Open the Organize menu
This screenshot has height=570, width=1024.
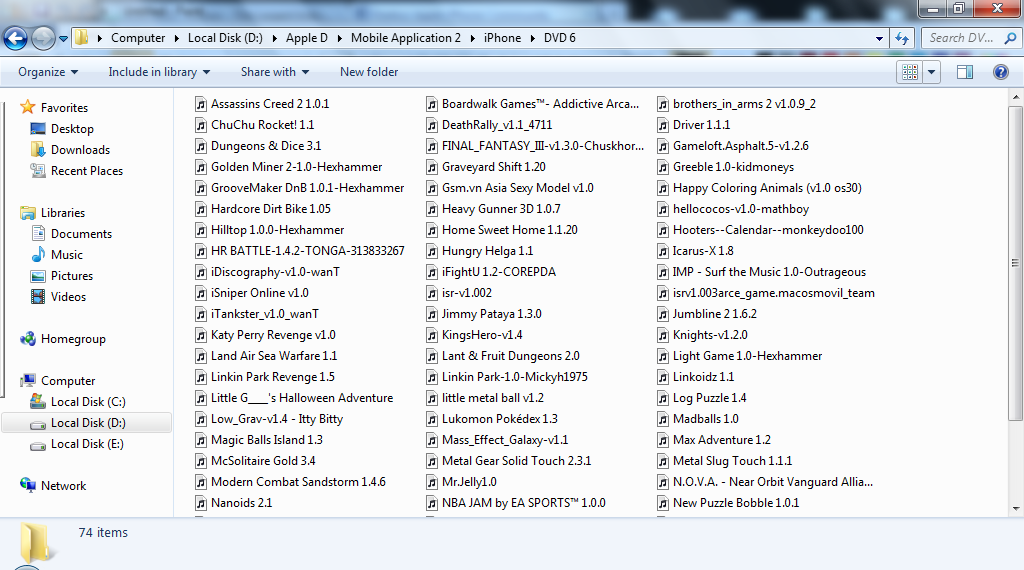click(x=48, y=72)
